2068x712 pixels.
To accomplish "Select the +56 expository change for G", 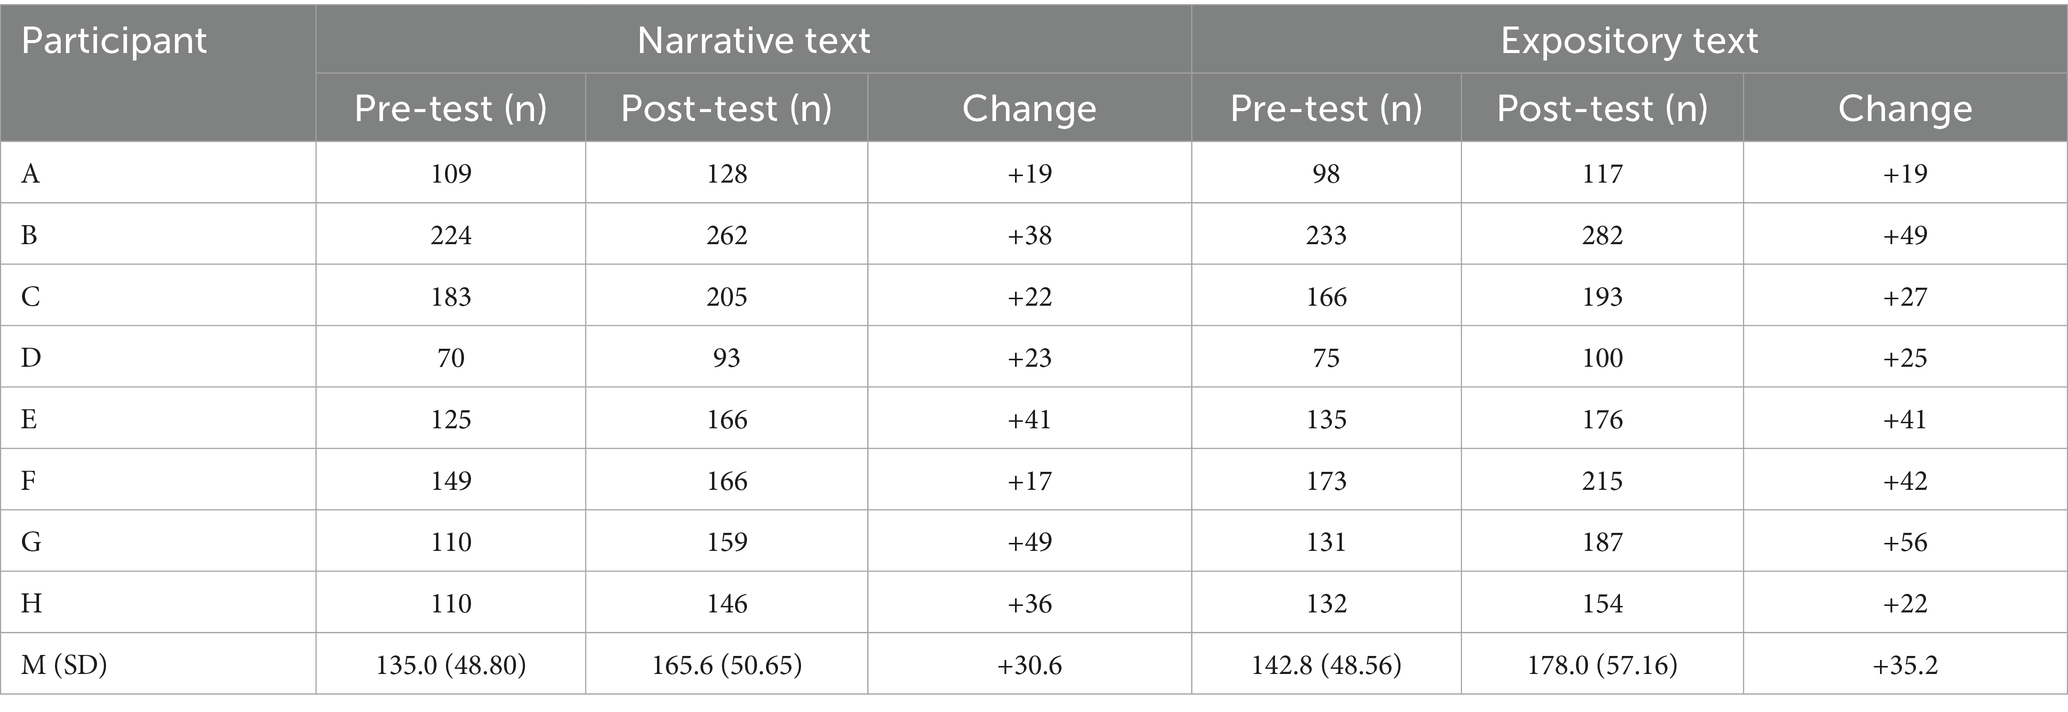I will [1905, 542].
